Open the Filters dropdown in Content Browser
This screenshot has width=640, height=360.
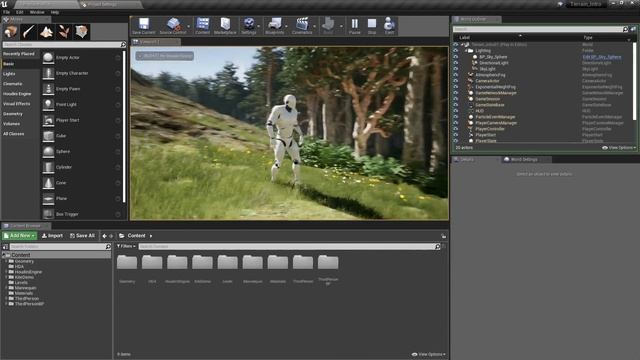coord(126,247)
